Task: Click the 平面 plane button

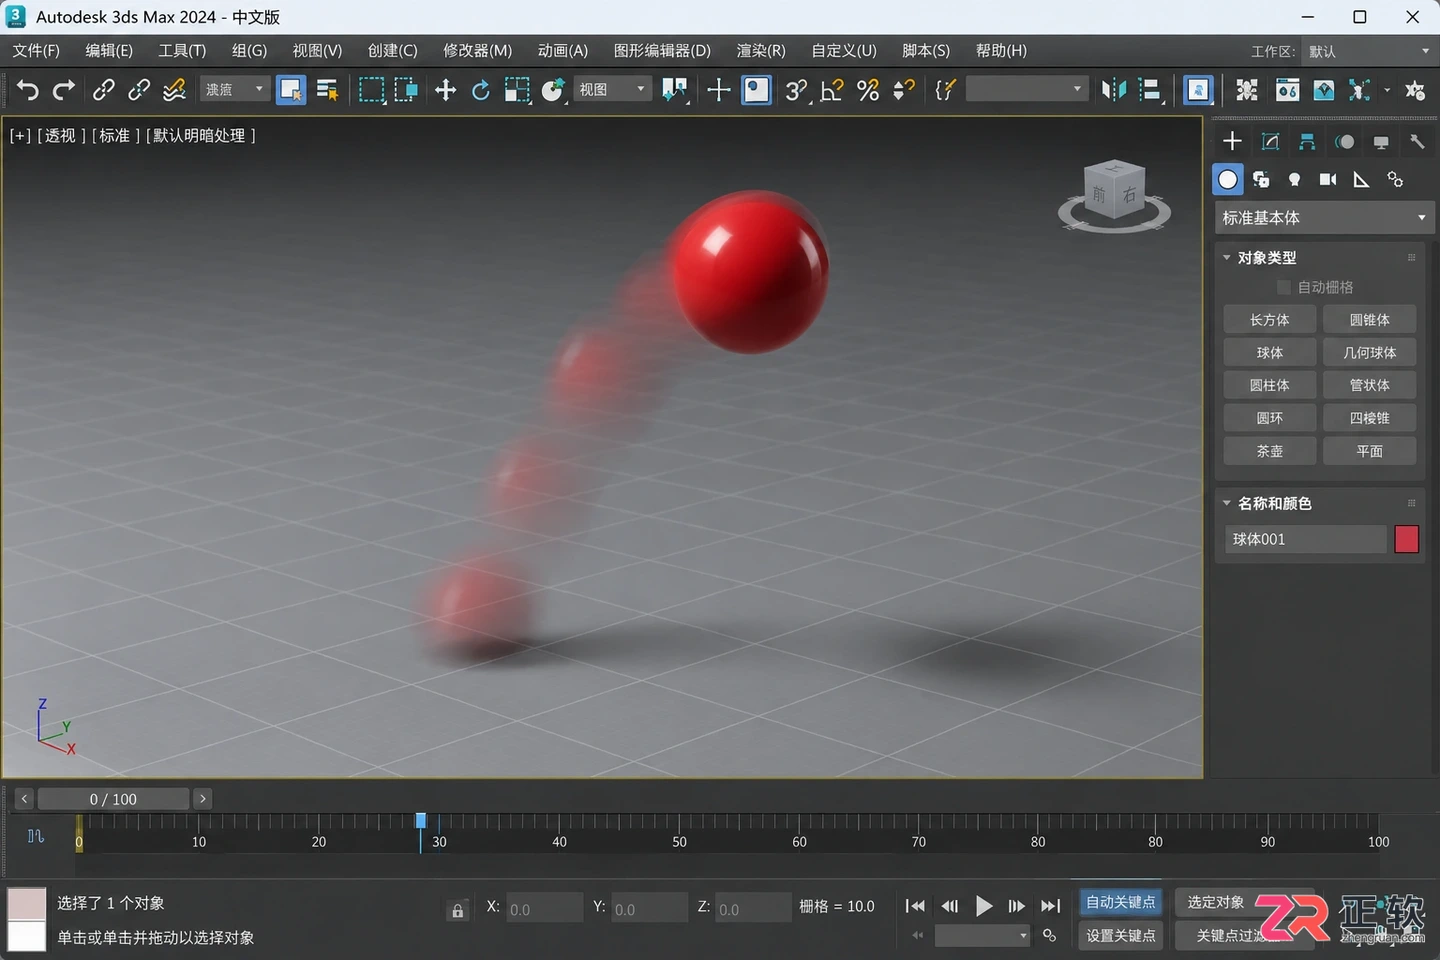Action: tap(1370, 451)
